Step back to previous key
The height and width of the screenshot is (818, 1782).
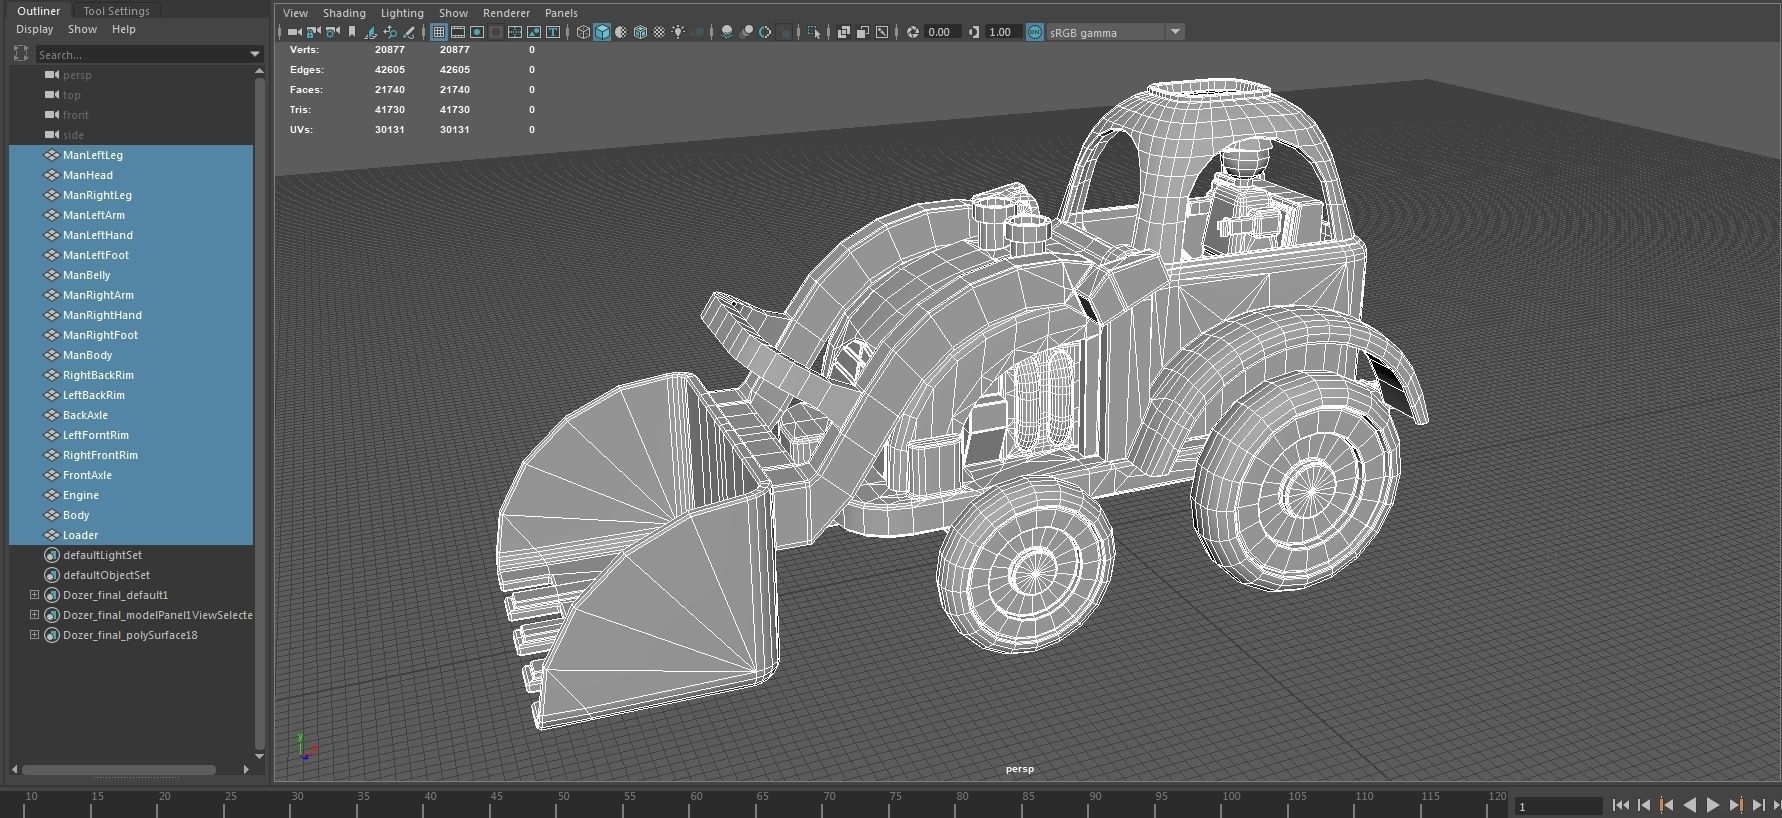1667,805
